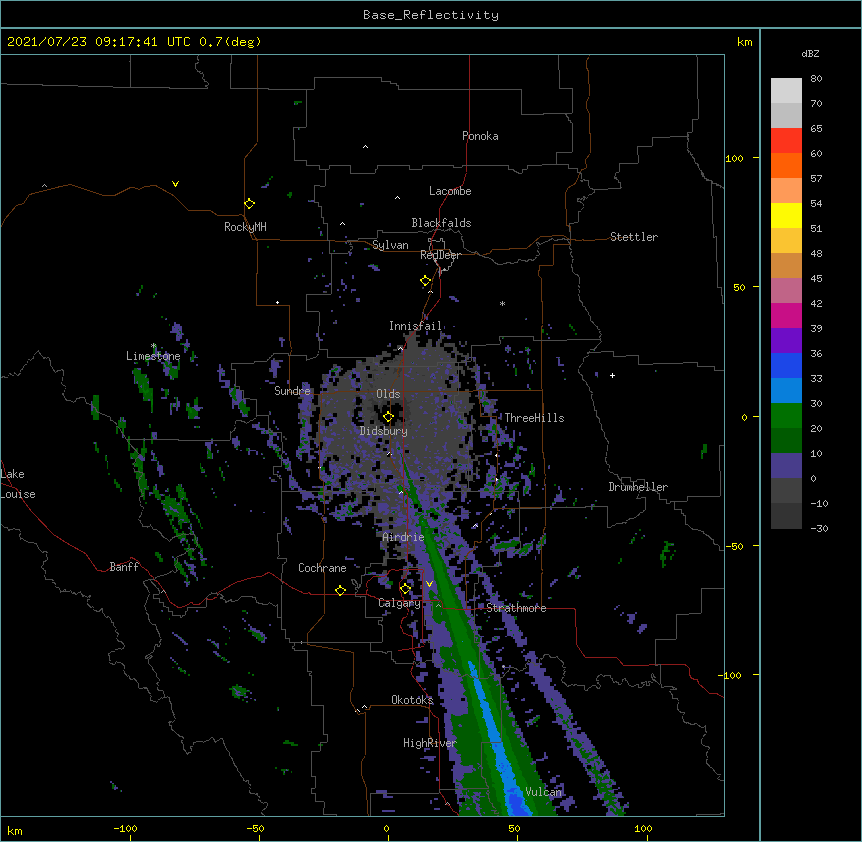This screenshot has height=842, width=862.
Task: Click the yellow diamond marker near RockyMH
Action: 249,204
